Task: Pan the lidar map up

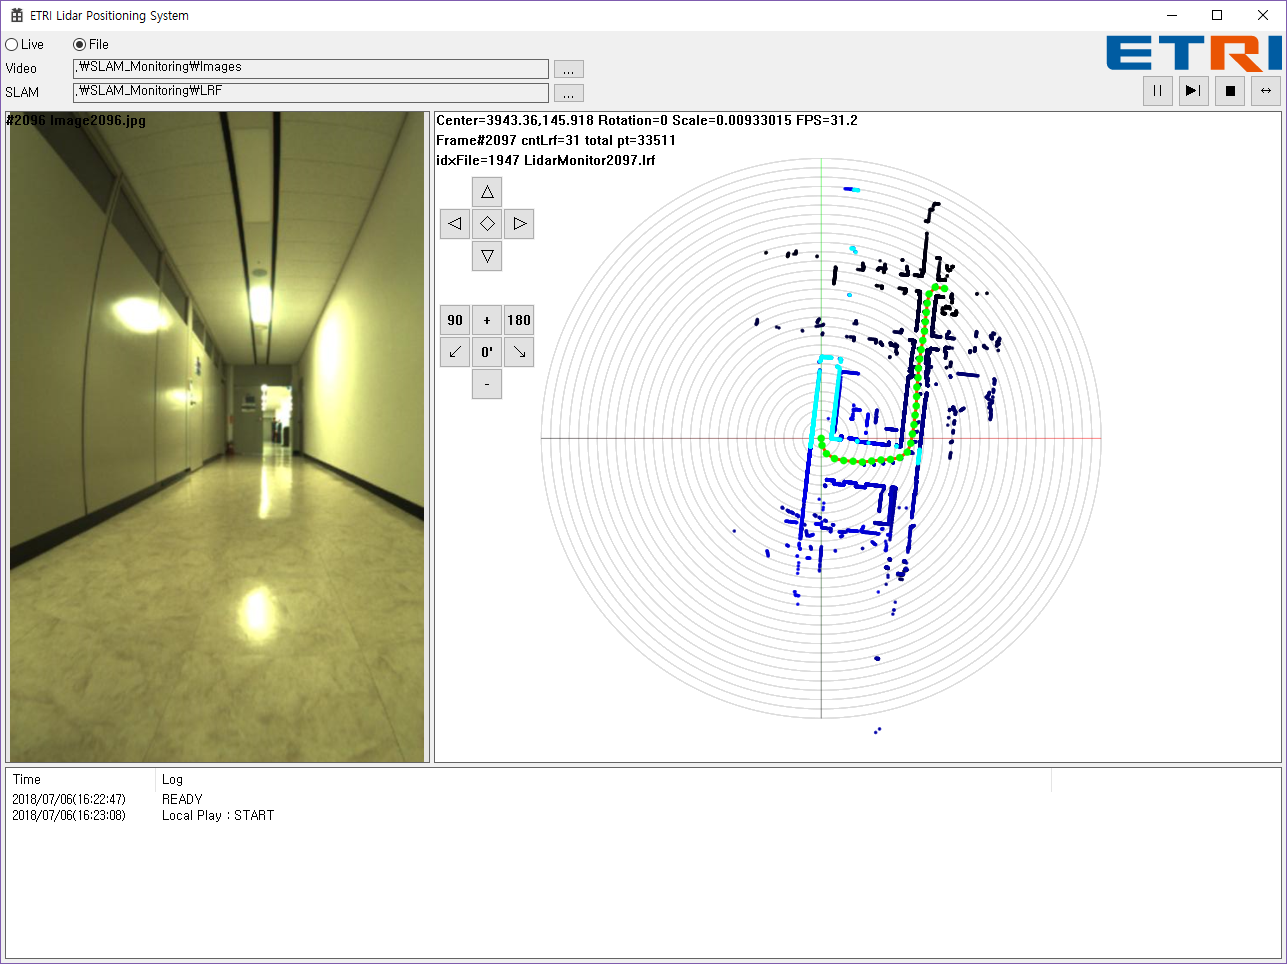Action: [487, 192]
